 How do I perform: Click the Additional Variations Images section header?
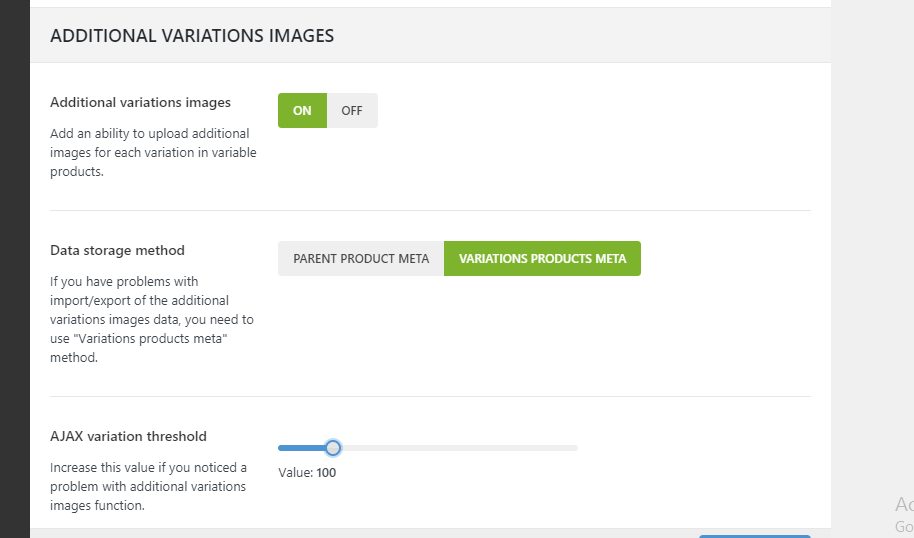click(x=192, y=36)
